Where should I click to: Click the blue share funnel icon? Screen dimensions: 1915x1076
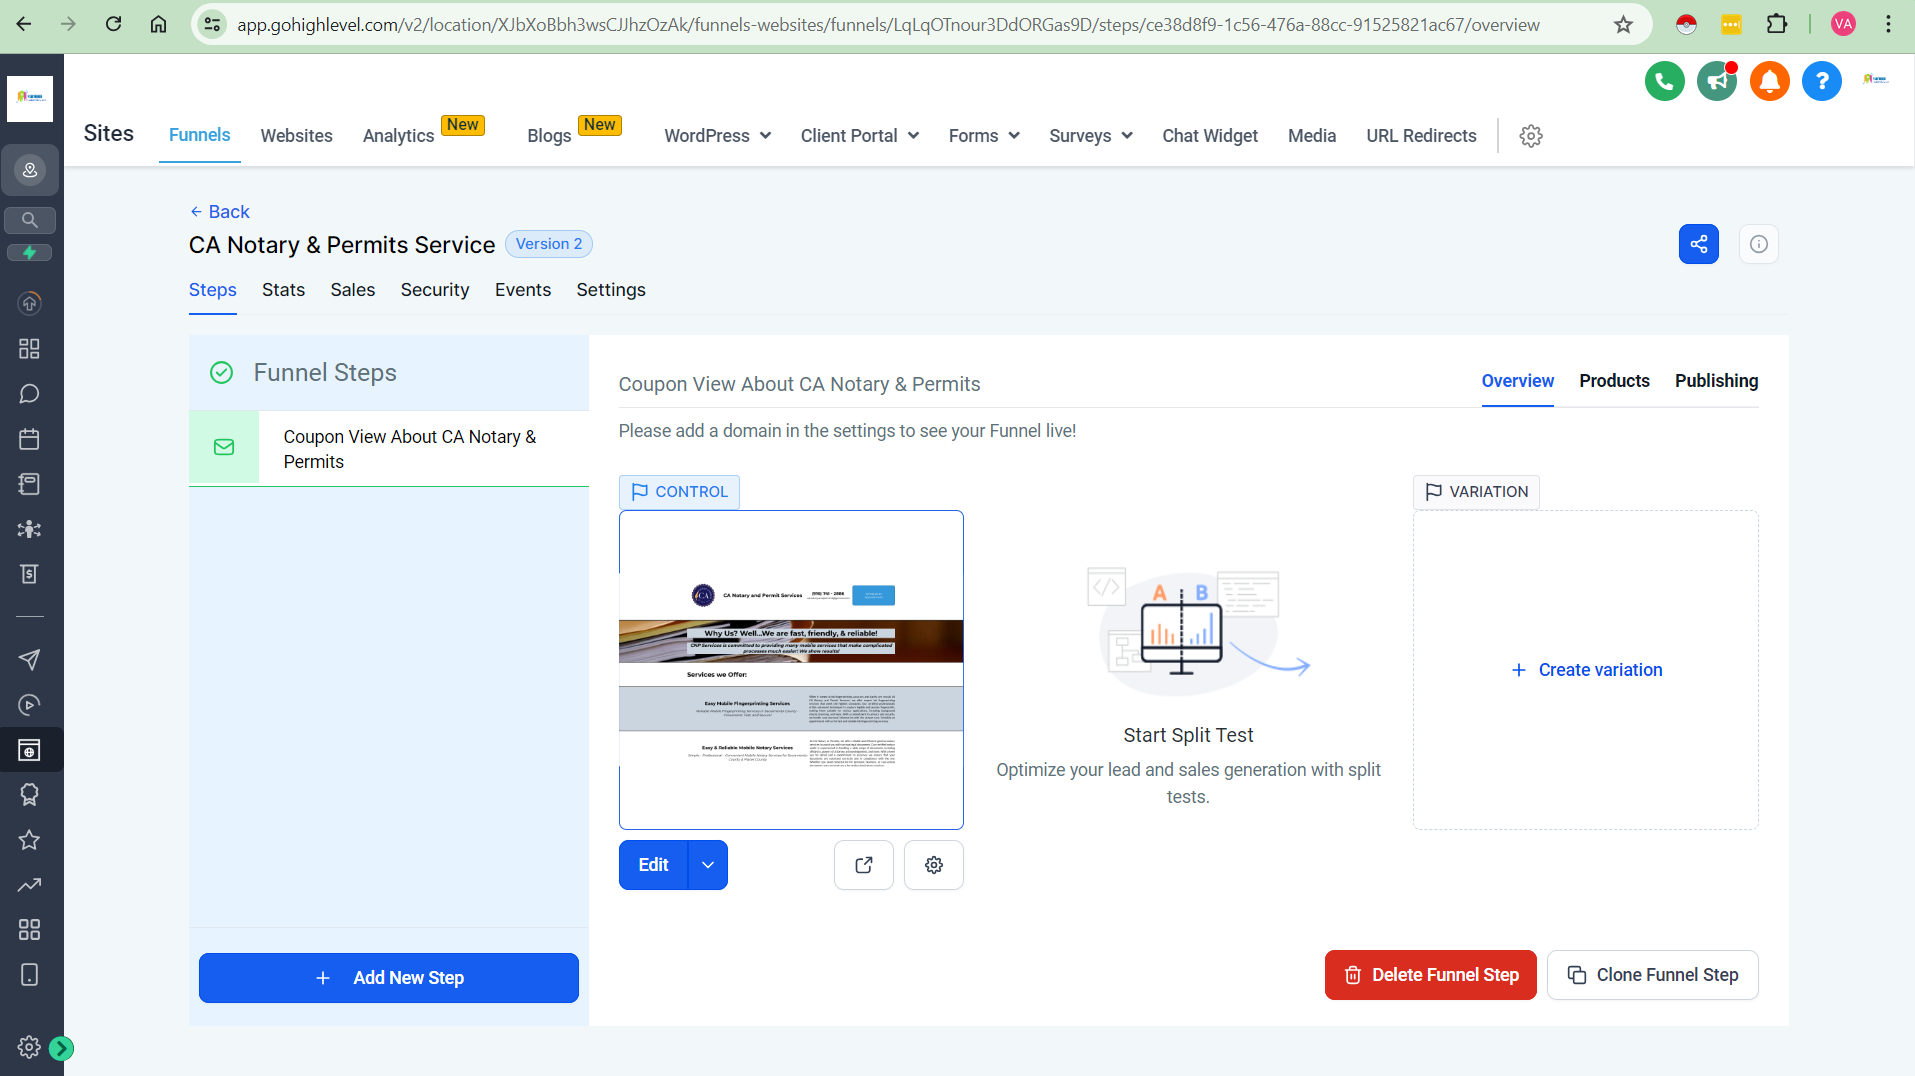[x=1698, y=244]
